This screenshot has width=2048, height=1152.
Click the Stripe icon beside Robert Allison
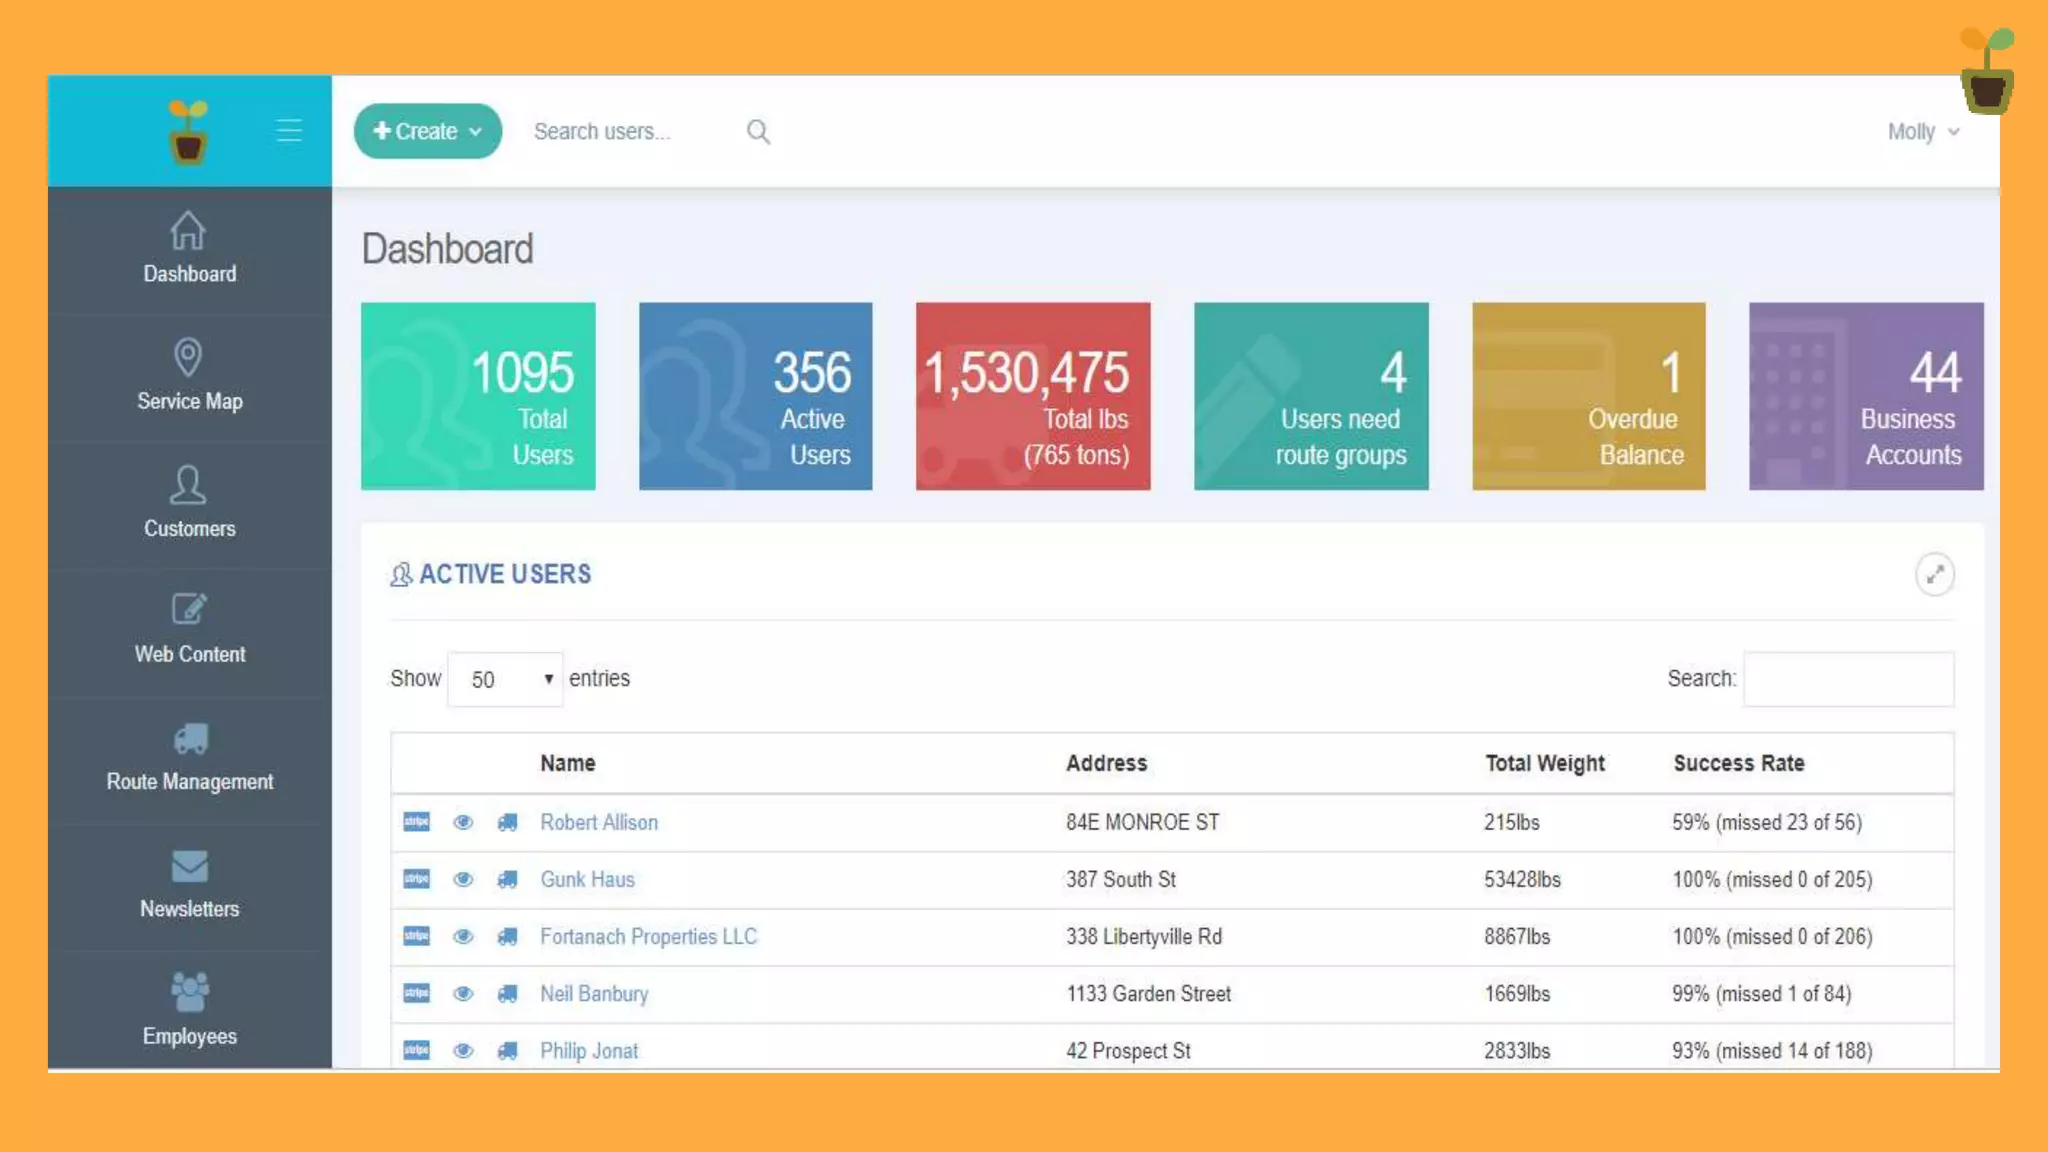click(416, 822)
